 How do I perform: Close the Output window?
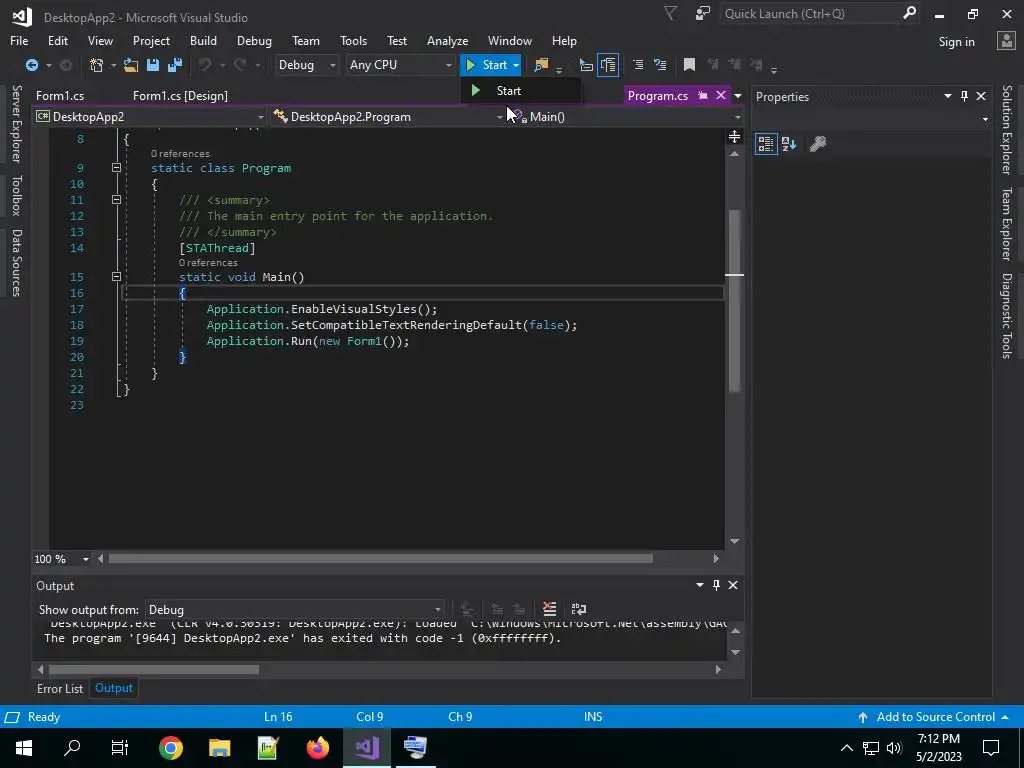[733, 585]
